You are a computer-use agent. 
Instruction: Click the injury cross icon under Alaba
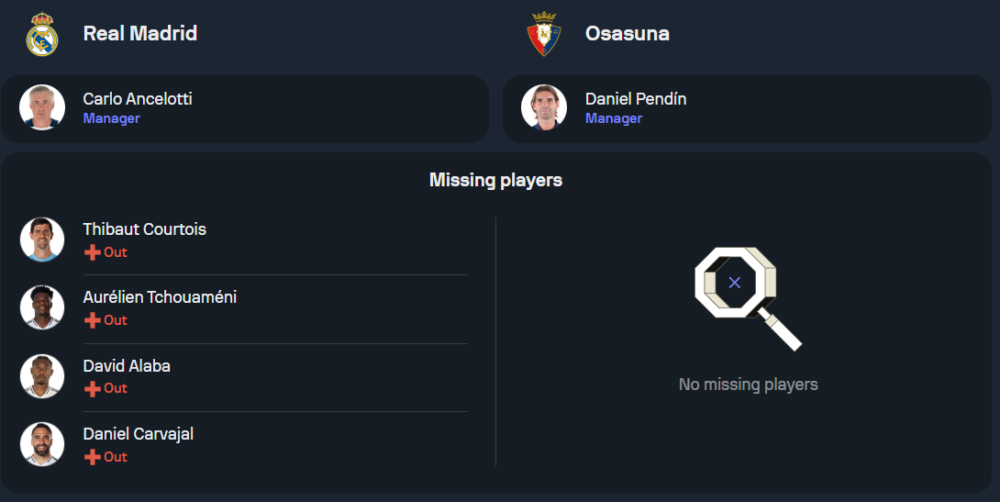tap(92, 389)
